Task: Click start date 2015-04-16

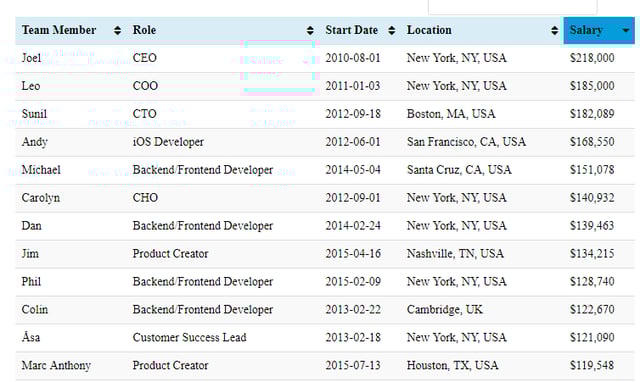Action: point(353,254)
